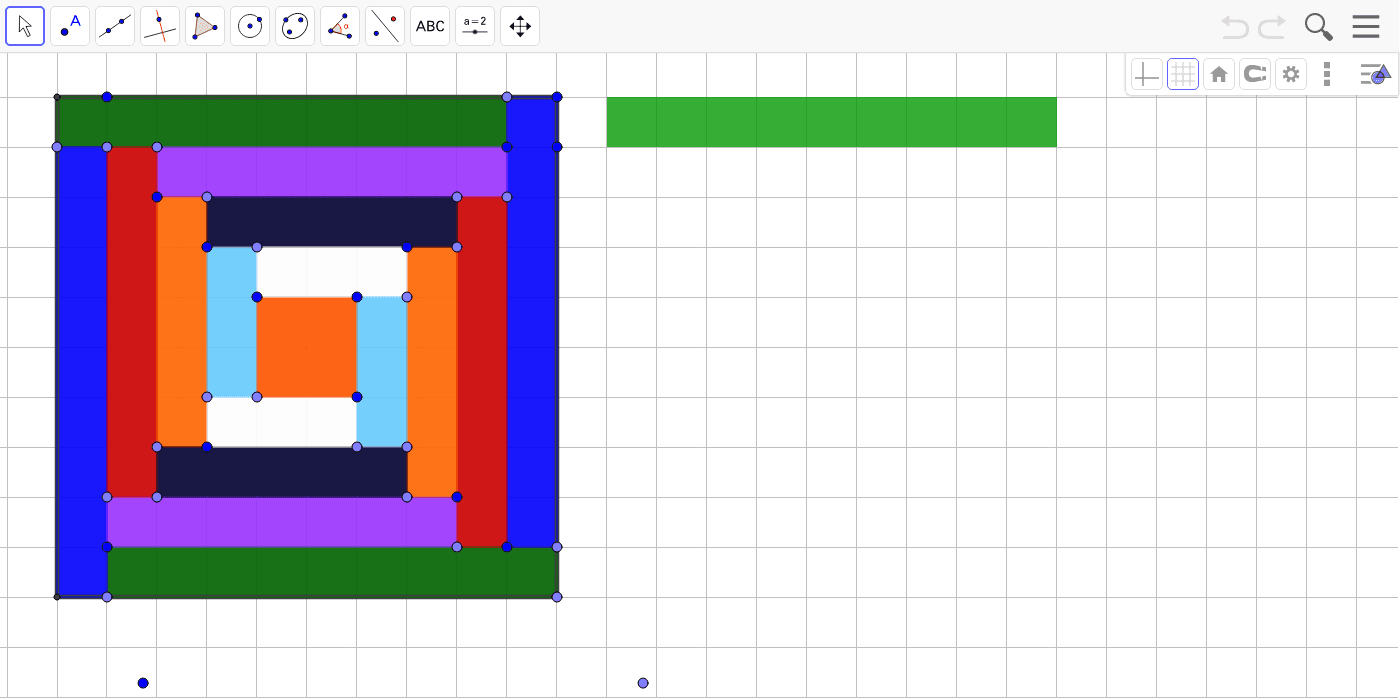Click the tall blue strip on quilt's left edge
This screenshot has height=700, width=1400.
pyautogui.click(x=82, y=372)
